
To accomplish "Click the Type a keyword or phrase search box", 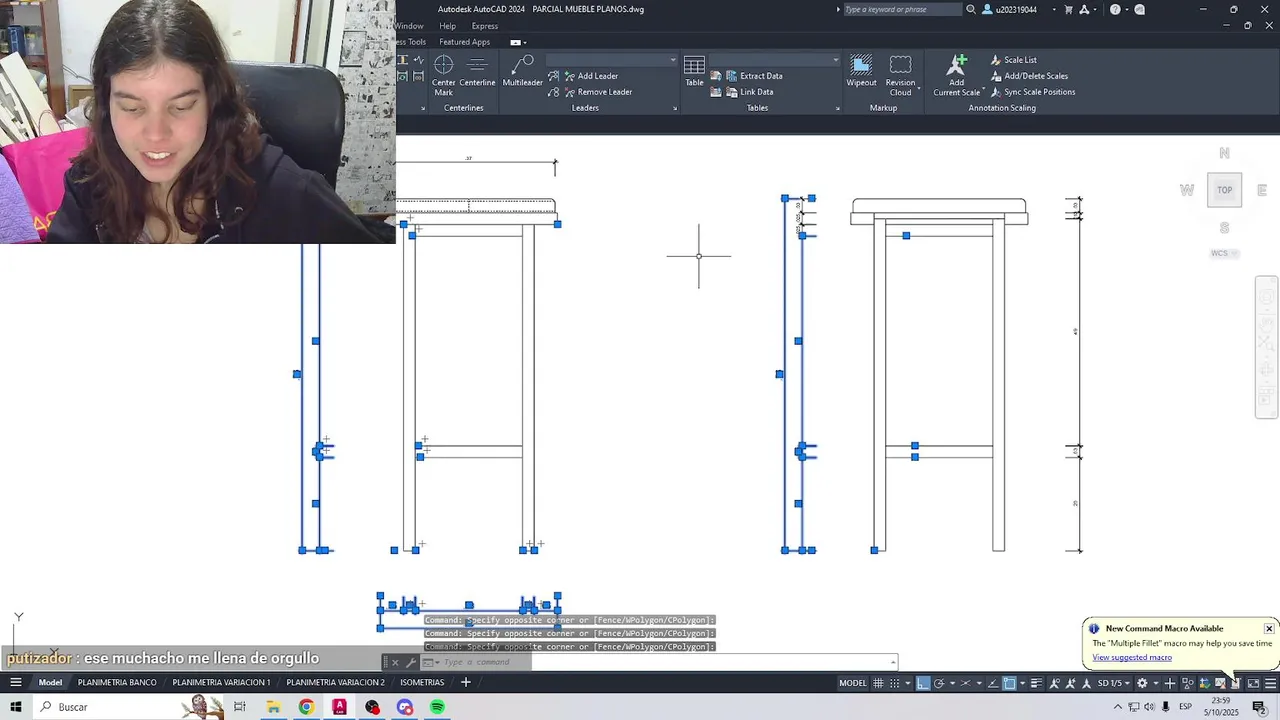I will tap(903, 10).
